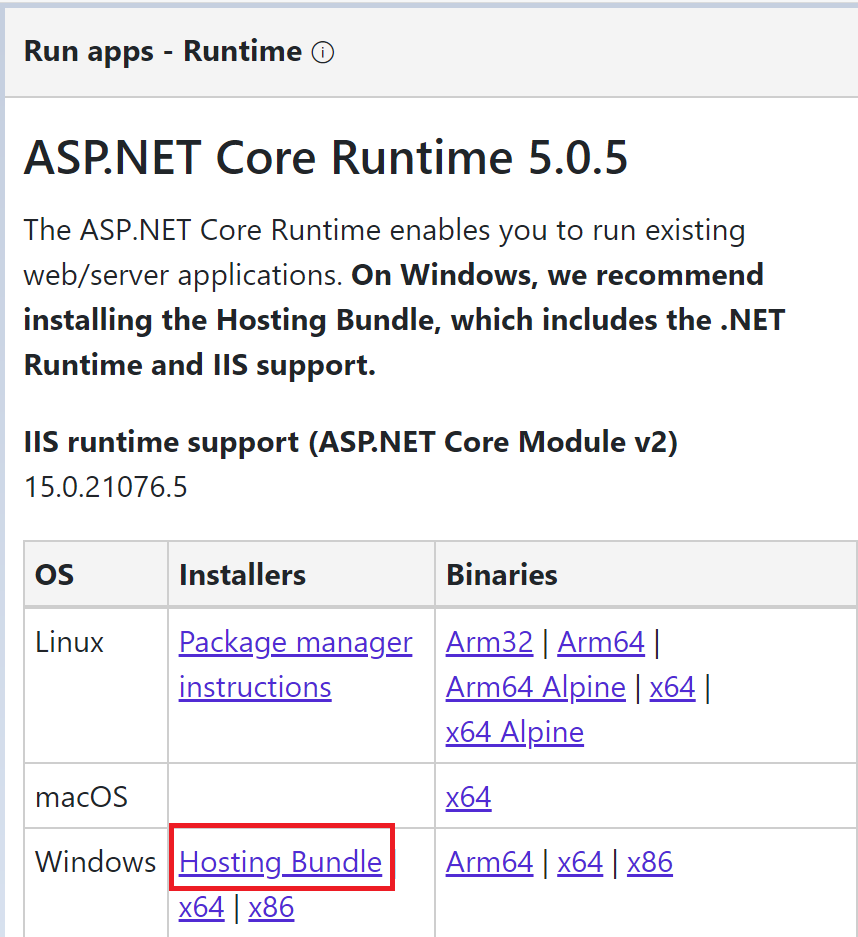Get the Windows x64 binaries

point(580,862)
